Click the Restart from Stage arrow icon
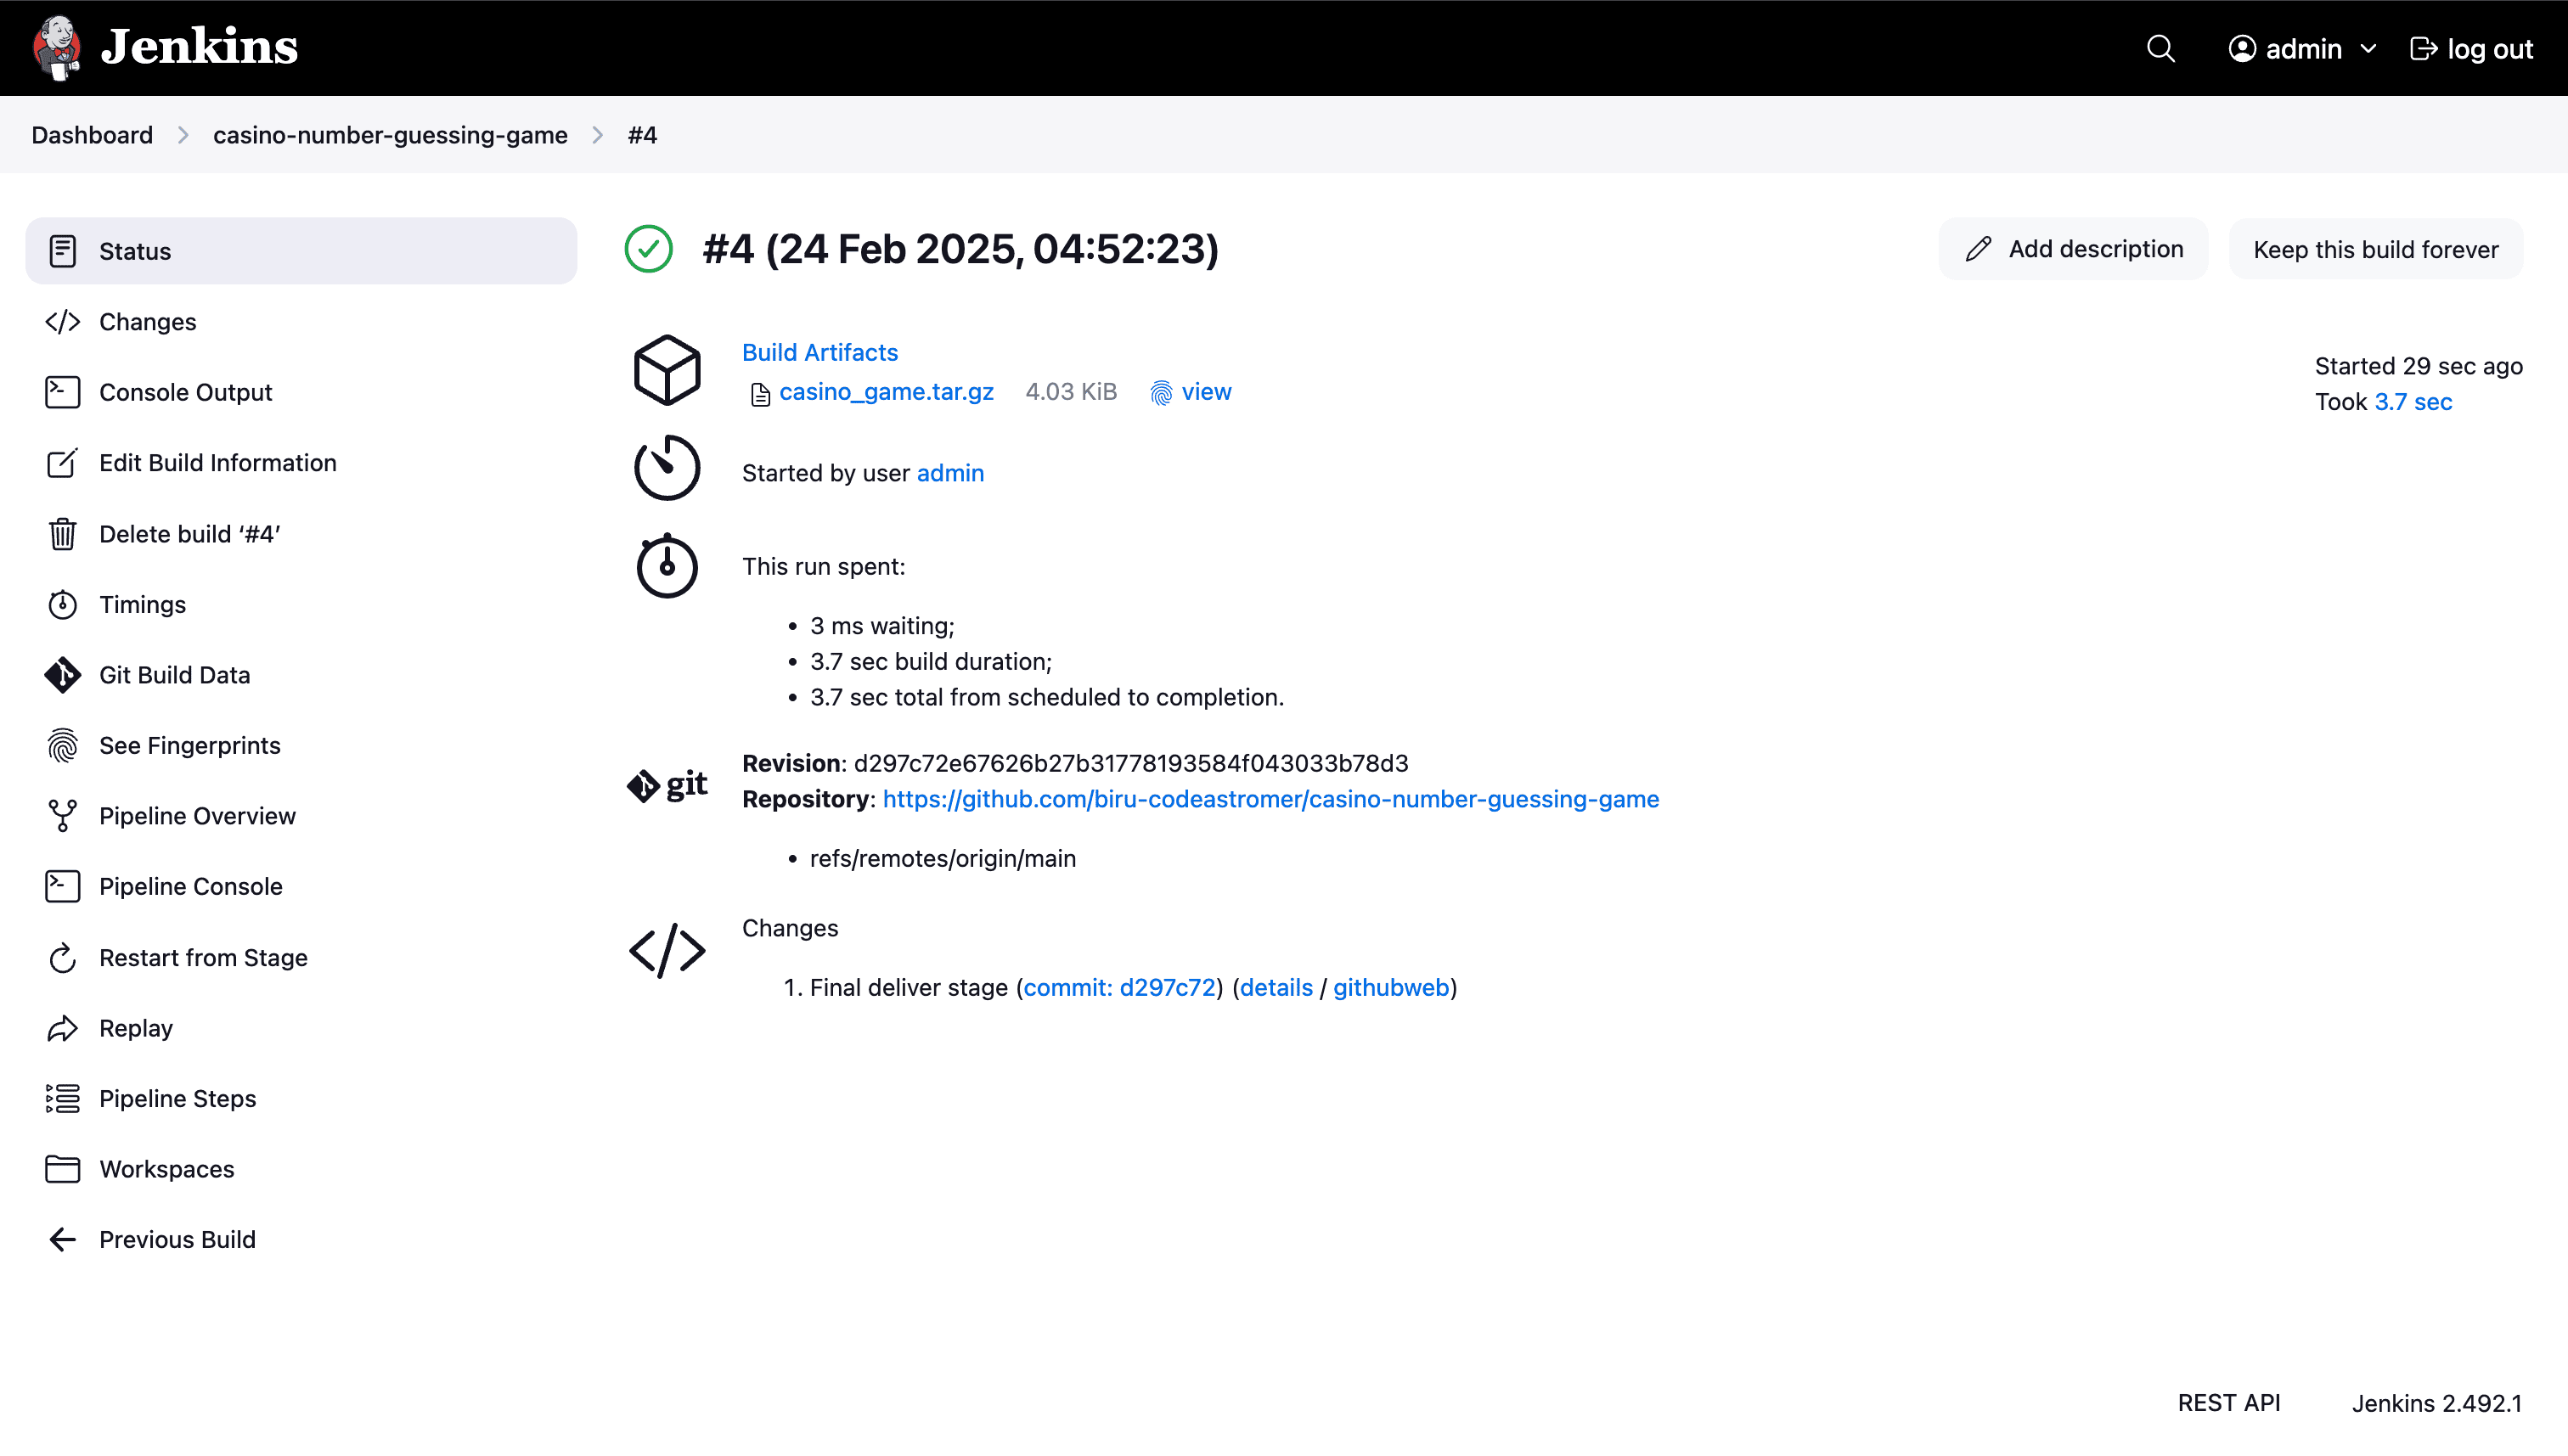The width and height of the screenshot is (2568, 1456). (x=62, y=958)
